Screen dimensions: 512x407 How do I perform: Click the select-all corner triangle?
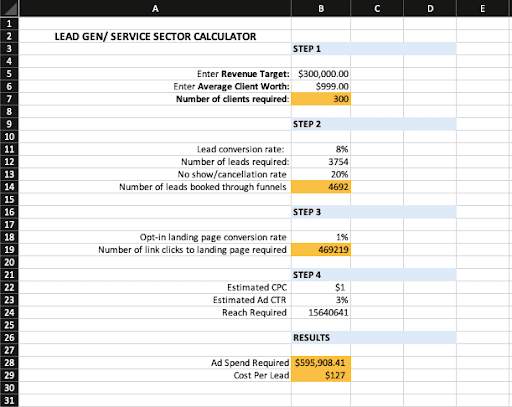tap(9, 8)
